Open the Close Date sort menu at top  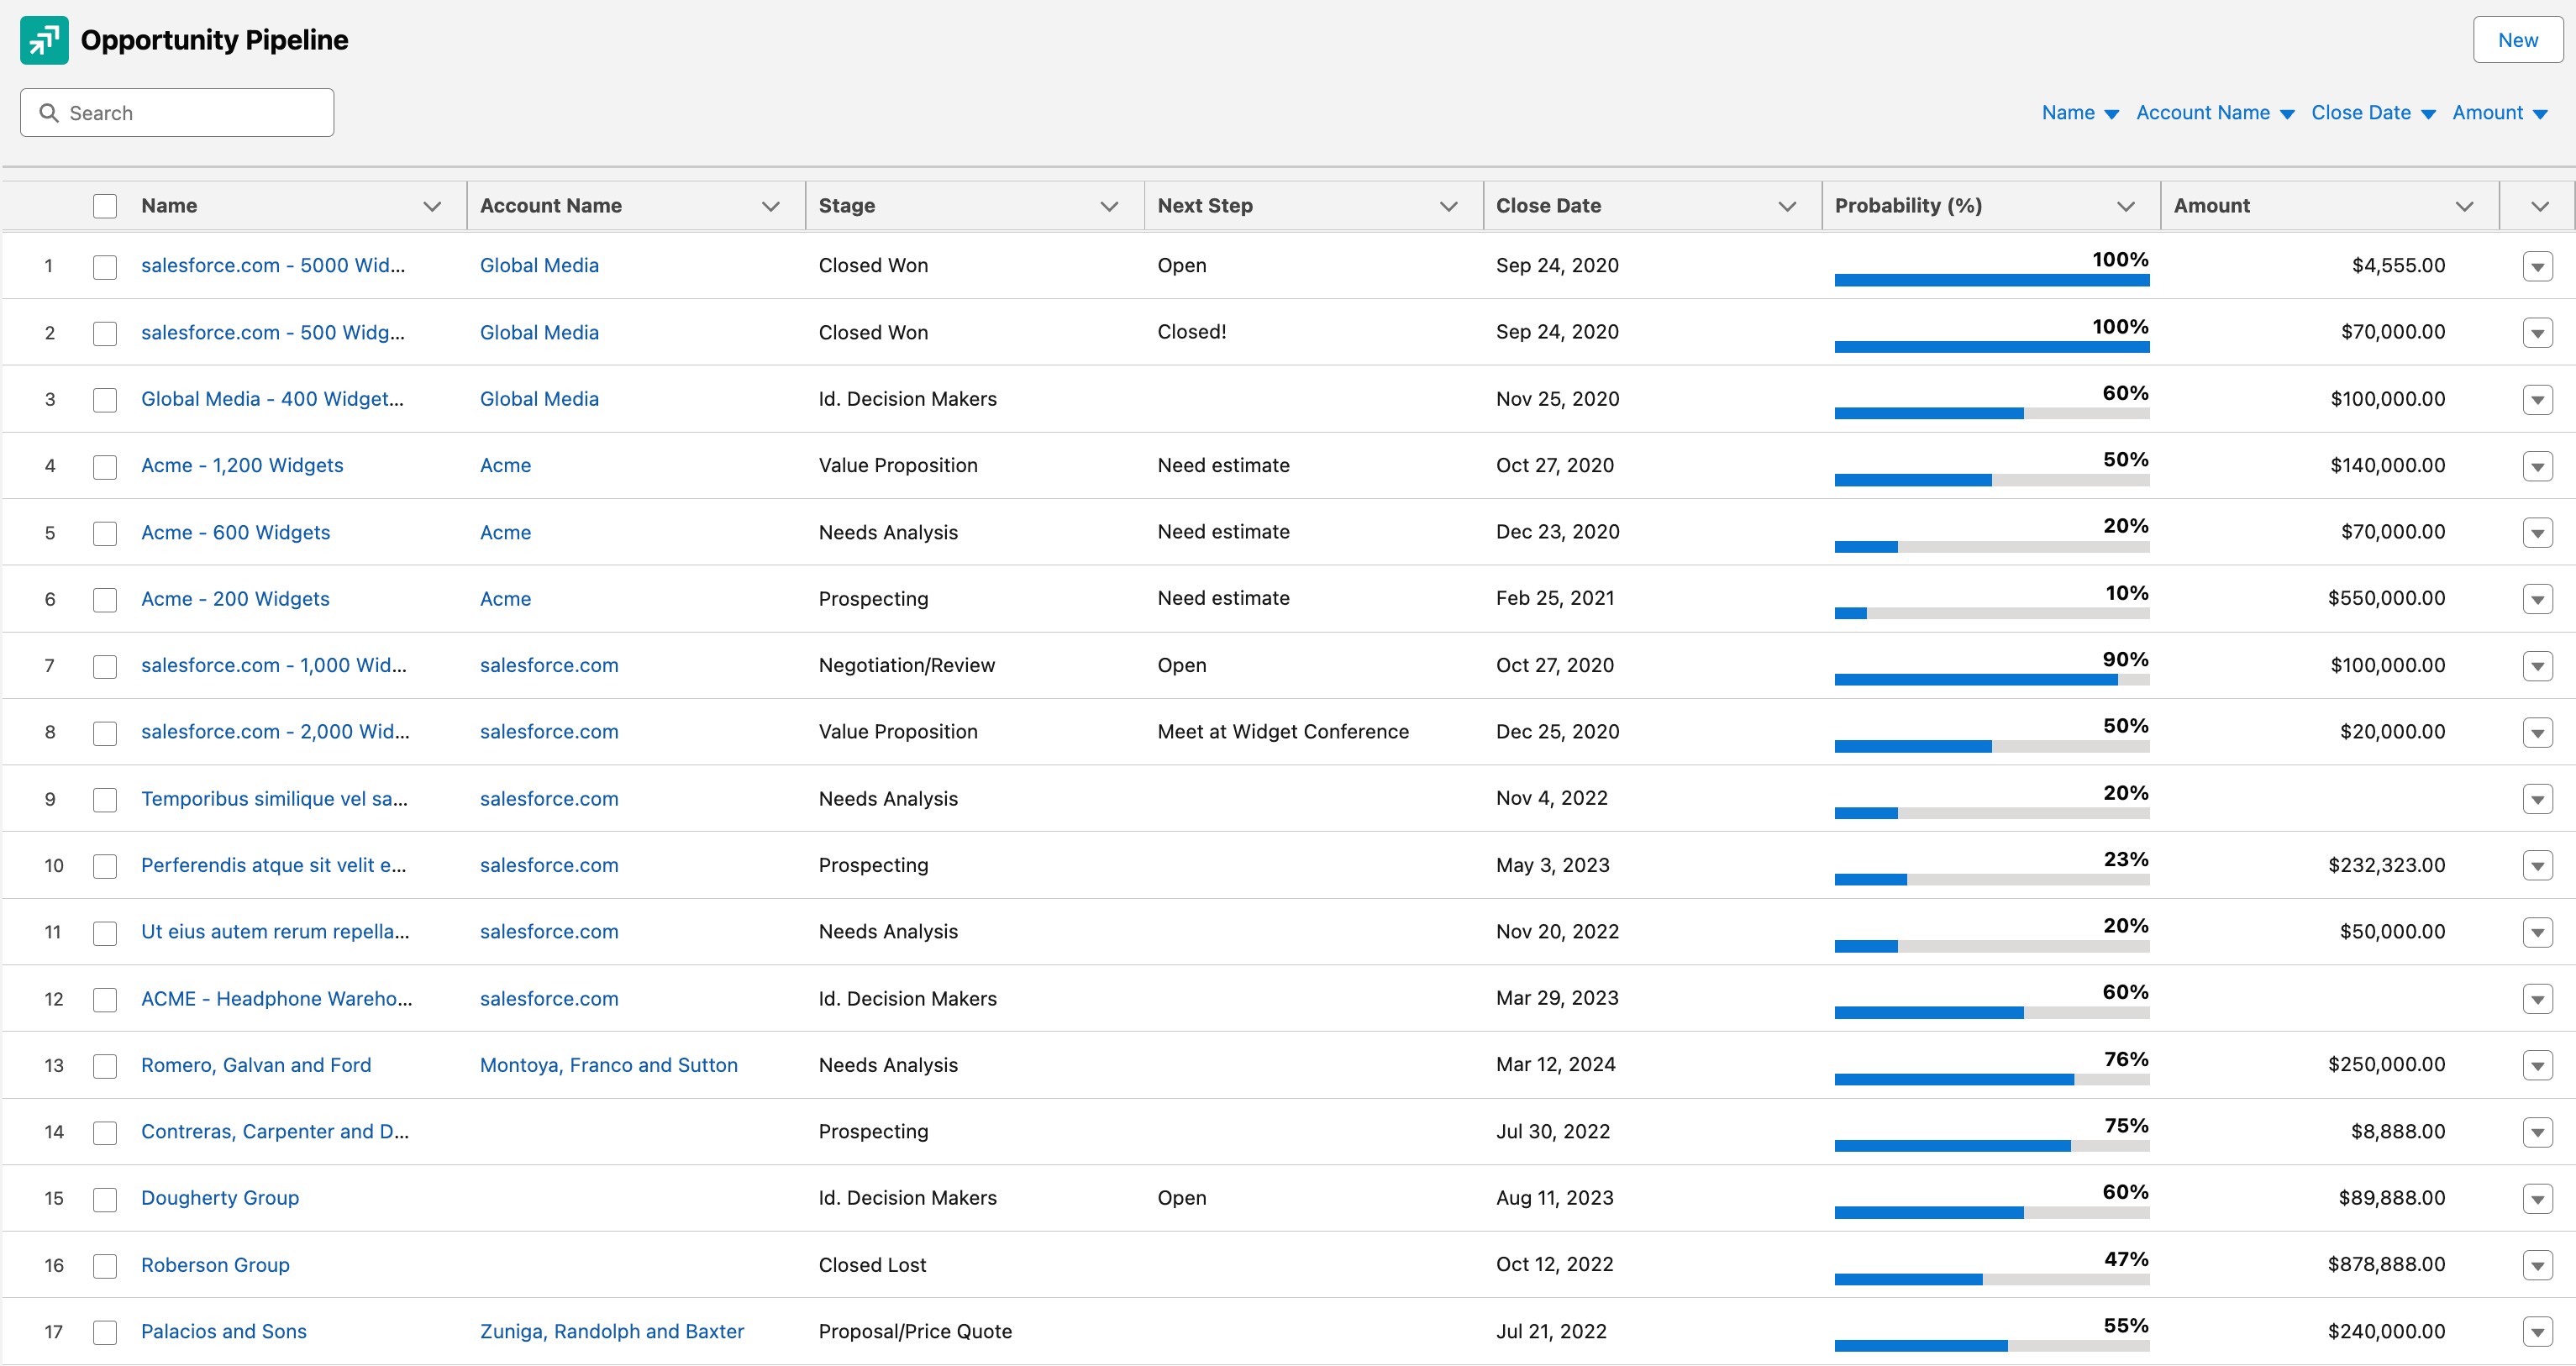click(x=2372, y=113)
